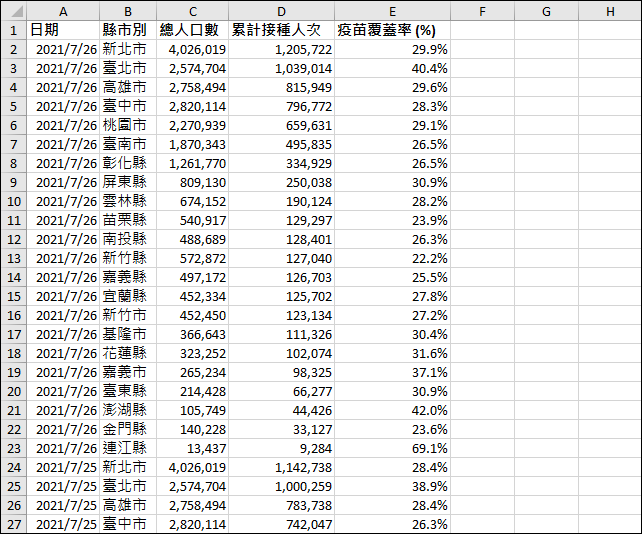This screenshot has height=534, width=642.
Task: Select cell 臺北市 in row 3
Action: [128, 68]
